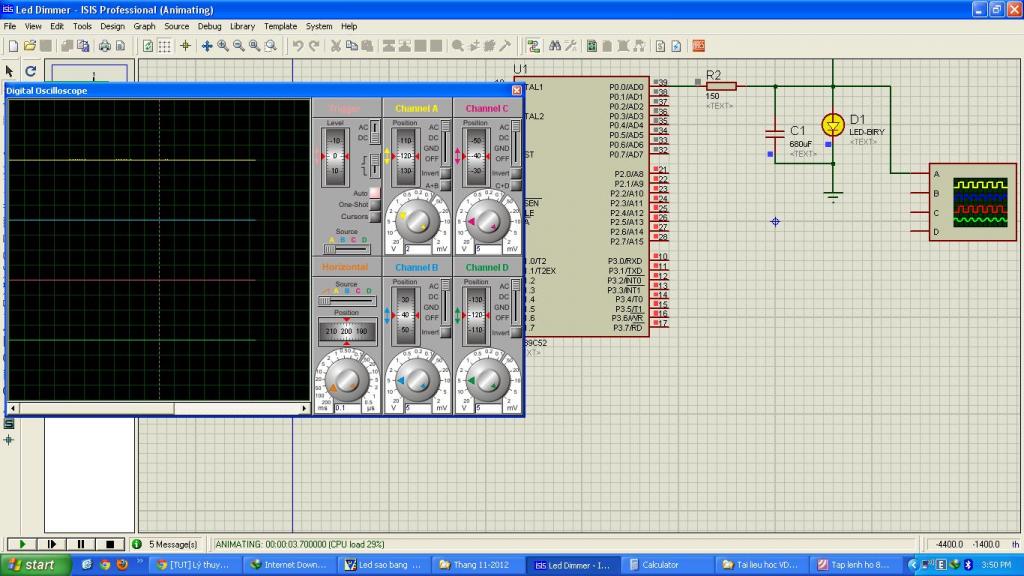Click the Undo arrow icon
The image size is (1024, 576).
click(298, 46)
